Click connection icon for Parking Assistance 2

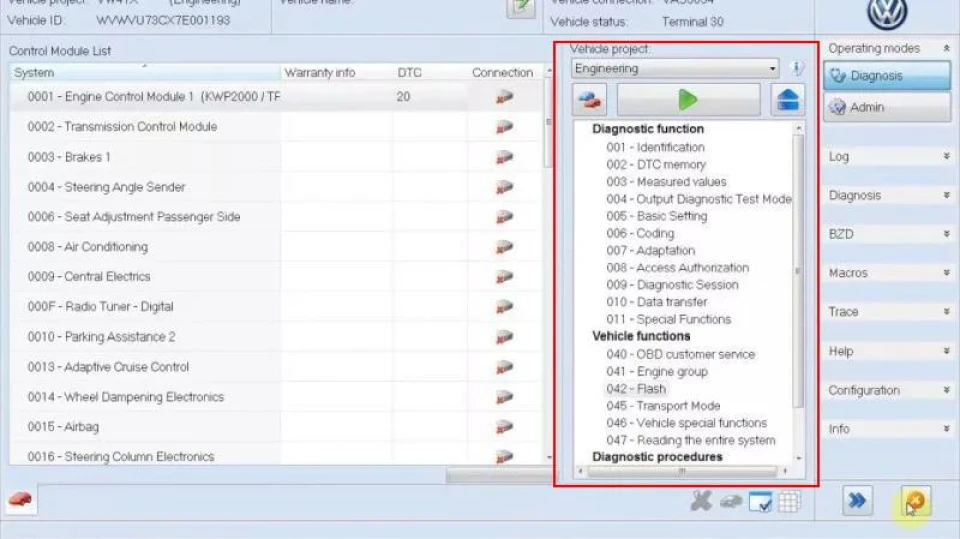[x=504, y=337]
